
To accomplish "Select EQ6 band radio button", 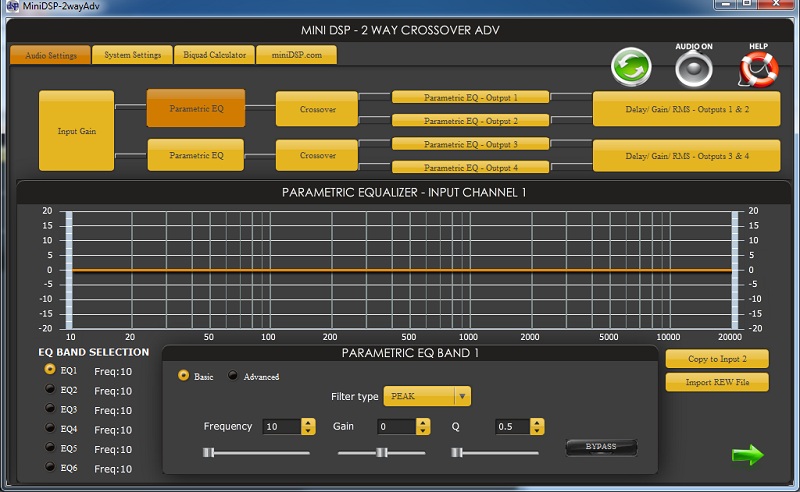I will coord(50,466).
